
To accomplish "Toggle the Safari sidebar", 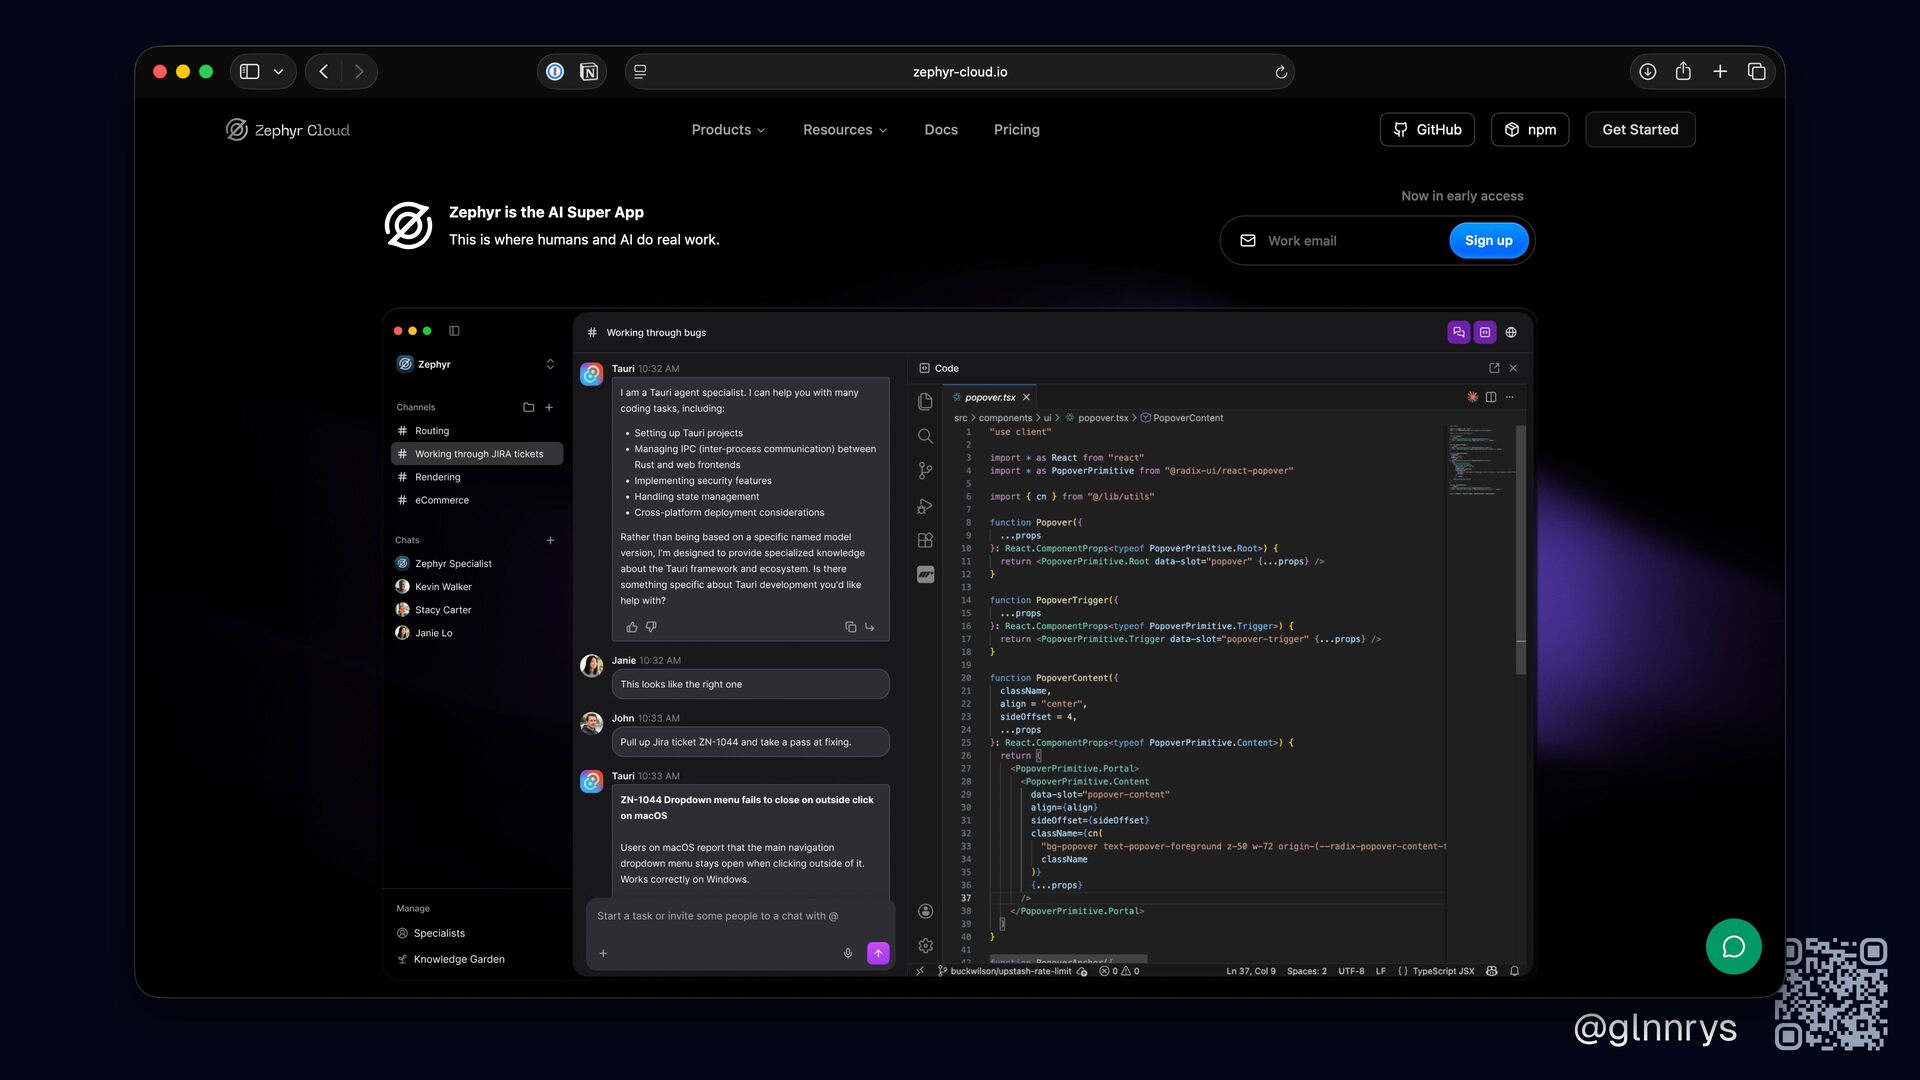I will [x=250, y=72].
